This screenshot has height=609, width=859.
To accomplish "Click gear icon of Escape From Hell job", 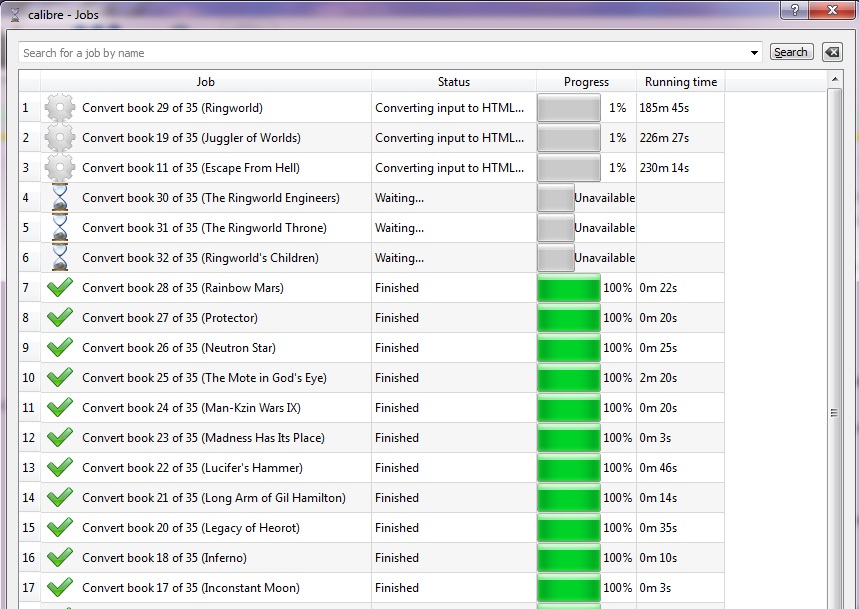I will click(60, 168).
